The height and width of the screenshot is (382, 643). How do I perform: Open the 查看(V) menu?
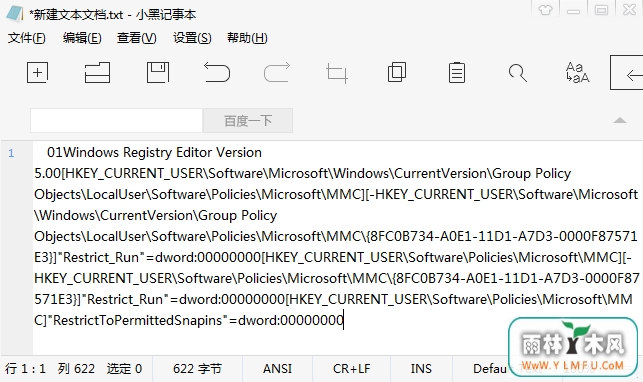[x=137, y=38]
